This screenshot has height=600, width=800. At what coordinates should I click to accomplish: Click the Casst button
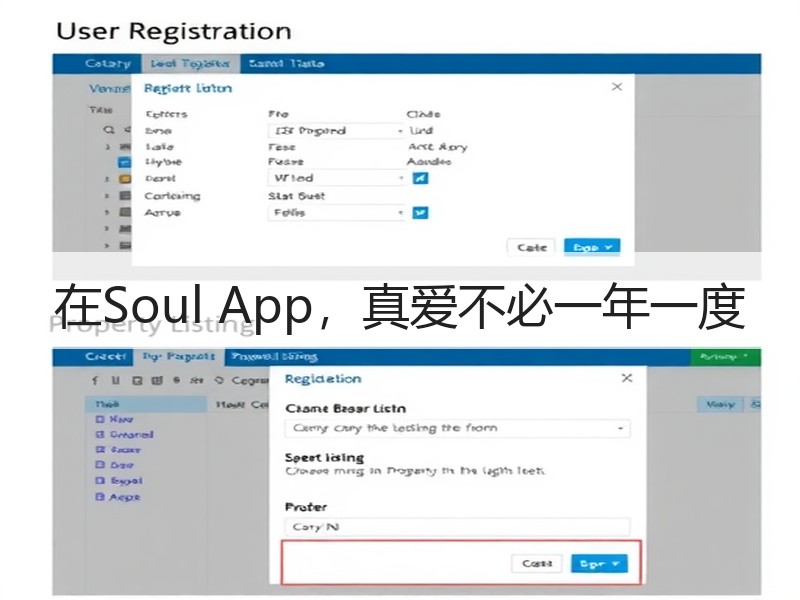(x=537, y=564)
